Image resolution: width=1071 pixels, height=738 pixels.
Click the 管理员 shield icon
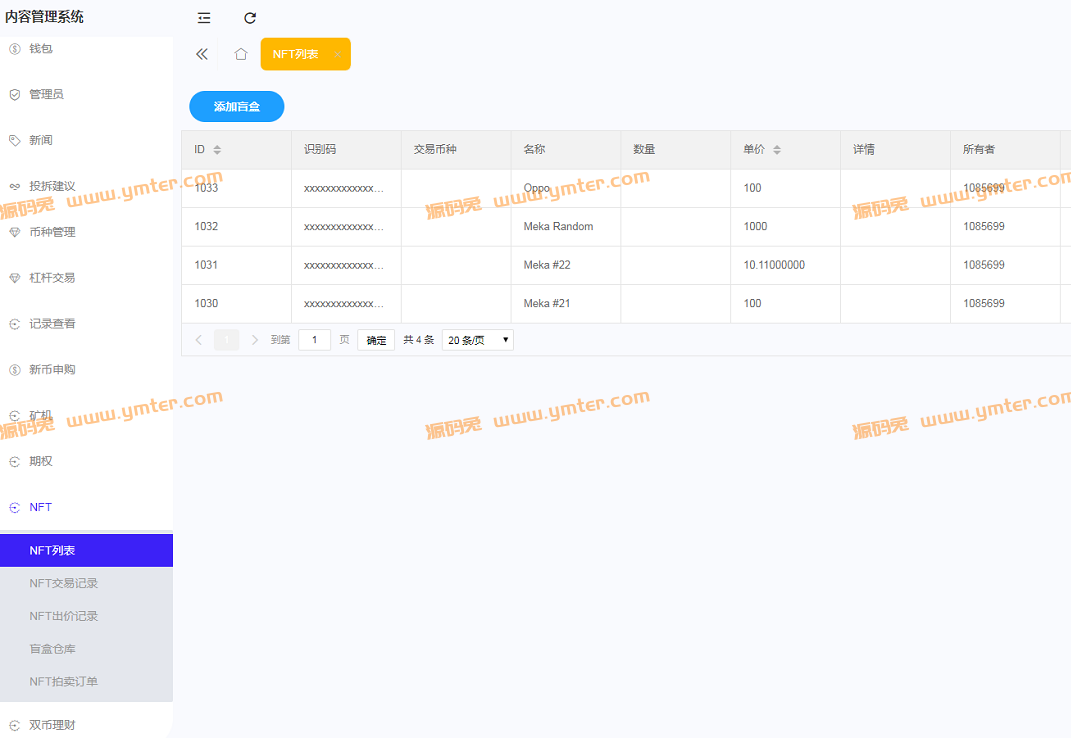point(14,94)
